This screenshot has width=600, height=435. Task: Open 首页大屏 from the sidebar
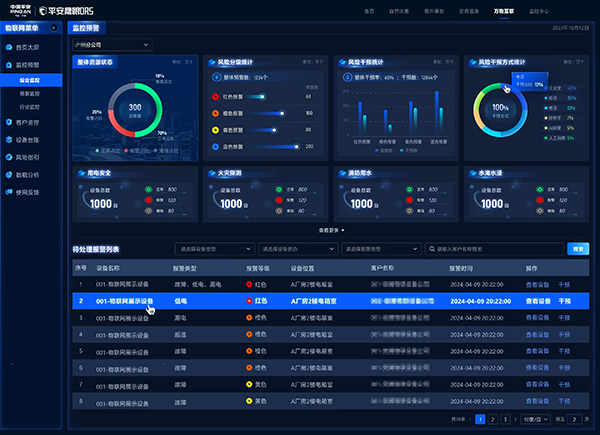28,46
